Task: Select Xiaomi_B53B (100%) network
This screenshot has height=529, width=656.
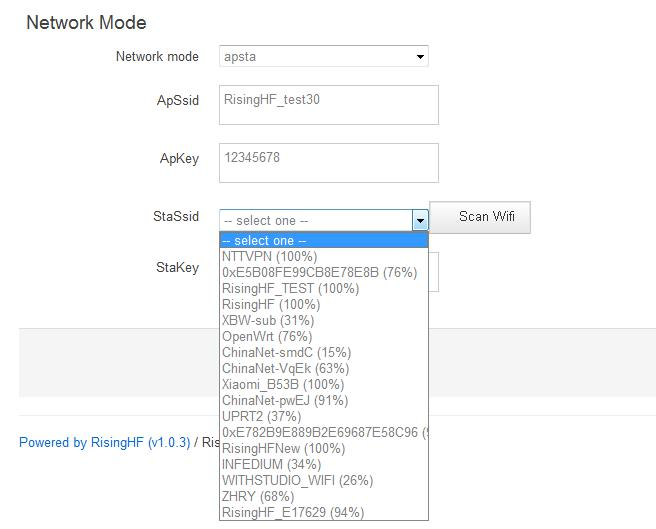Action: (323, 384)
